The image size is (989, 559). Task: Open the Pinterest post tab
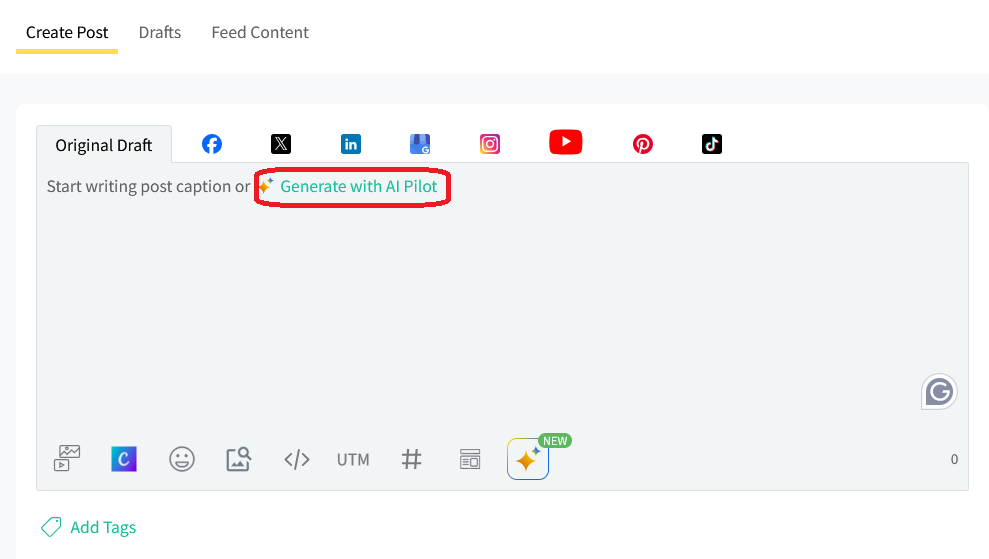coord(643,144)
